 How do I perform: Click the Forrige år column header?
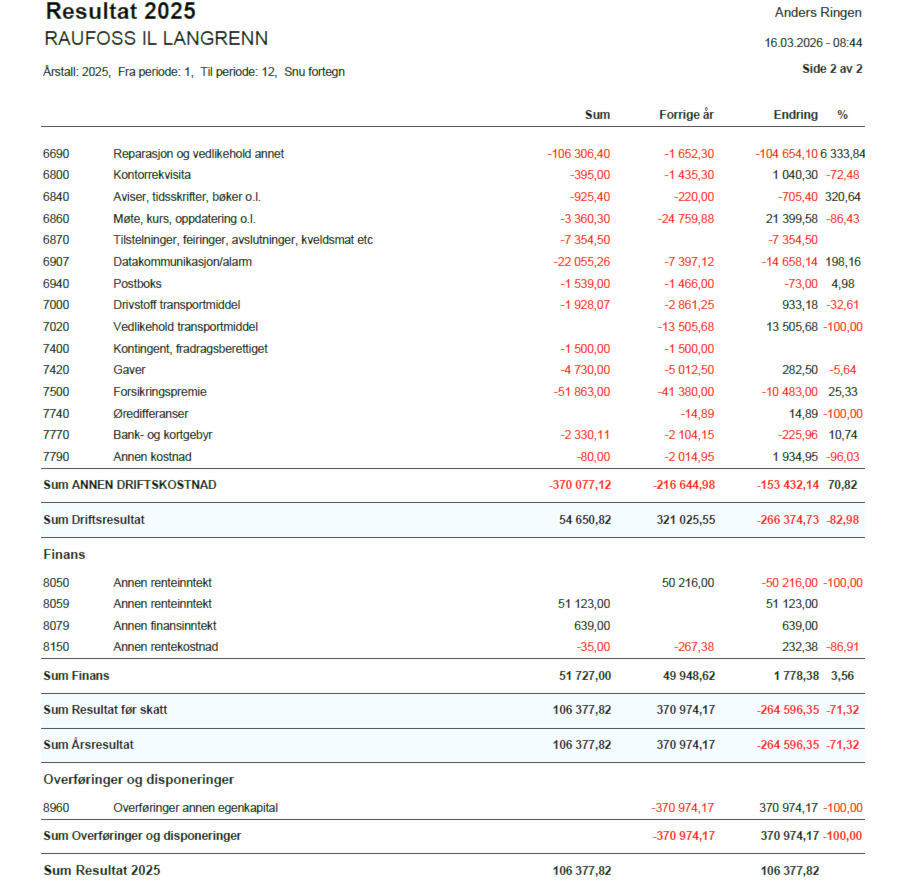(x=686, y=115)
